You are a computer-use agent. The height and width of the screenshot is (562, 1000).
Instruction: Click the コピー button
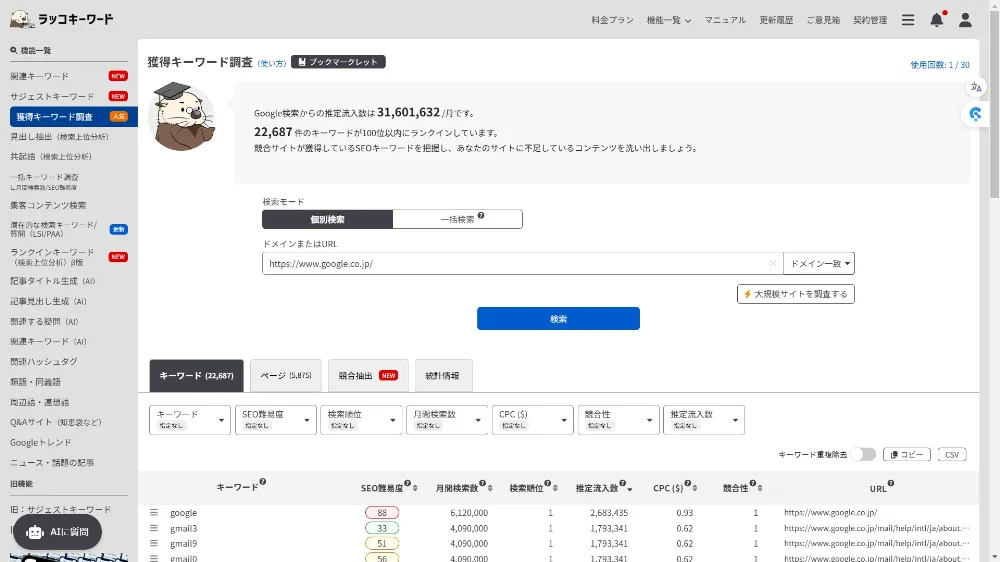[906, 455]
